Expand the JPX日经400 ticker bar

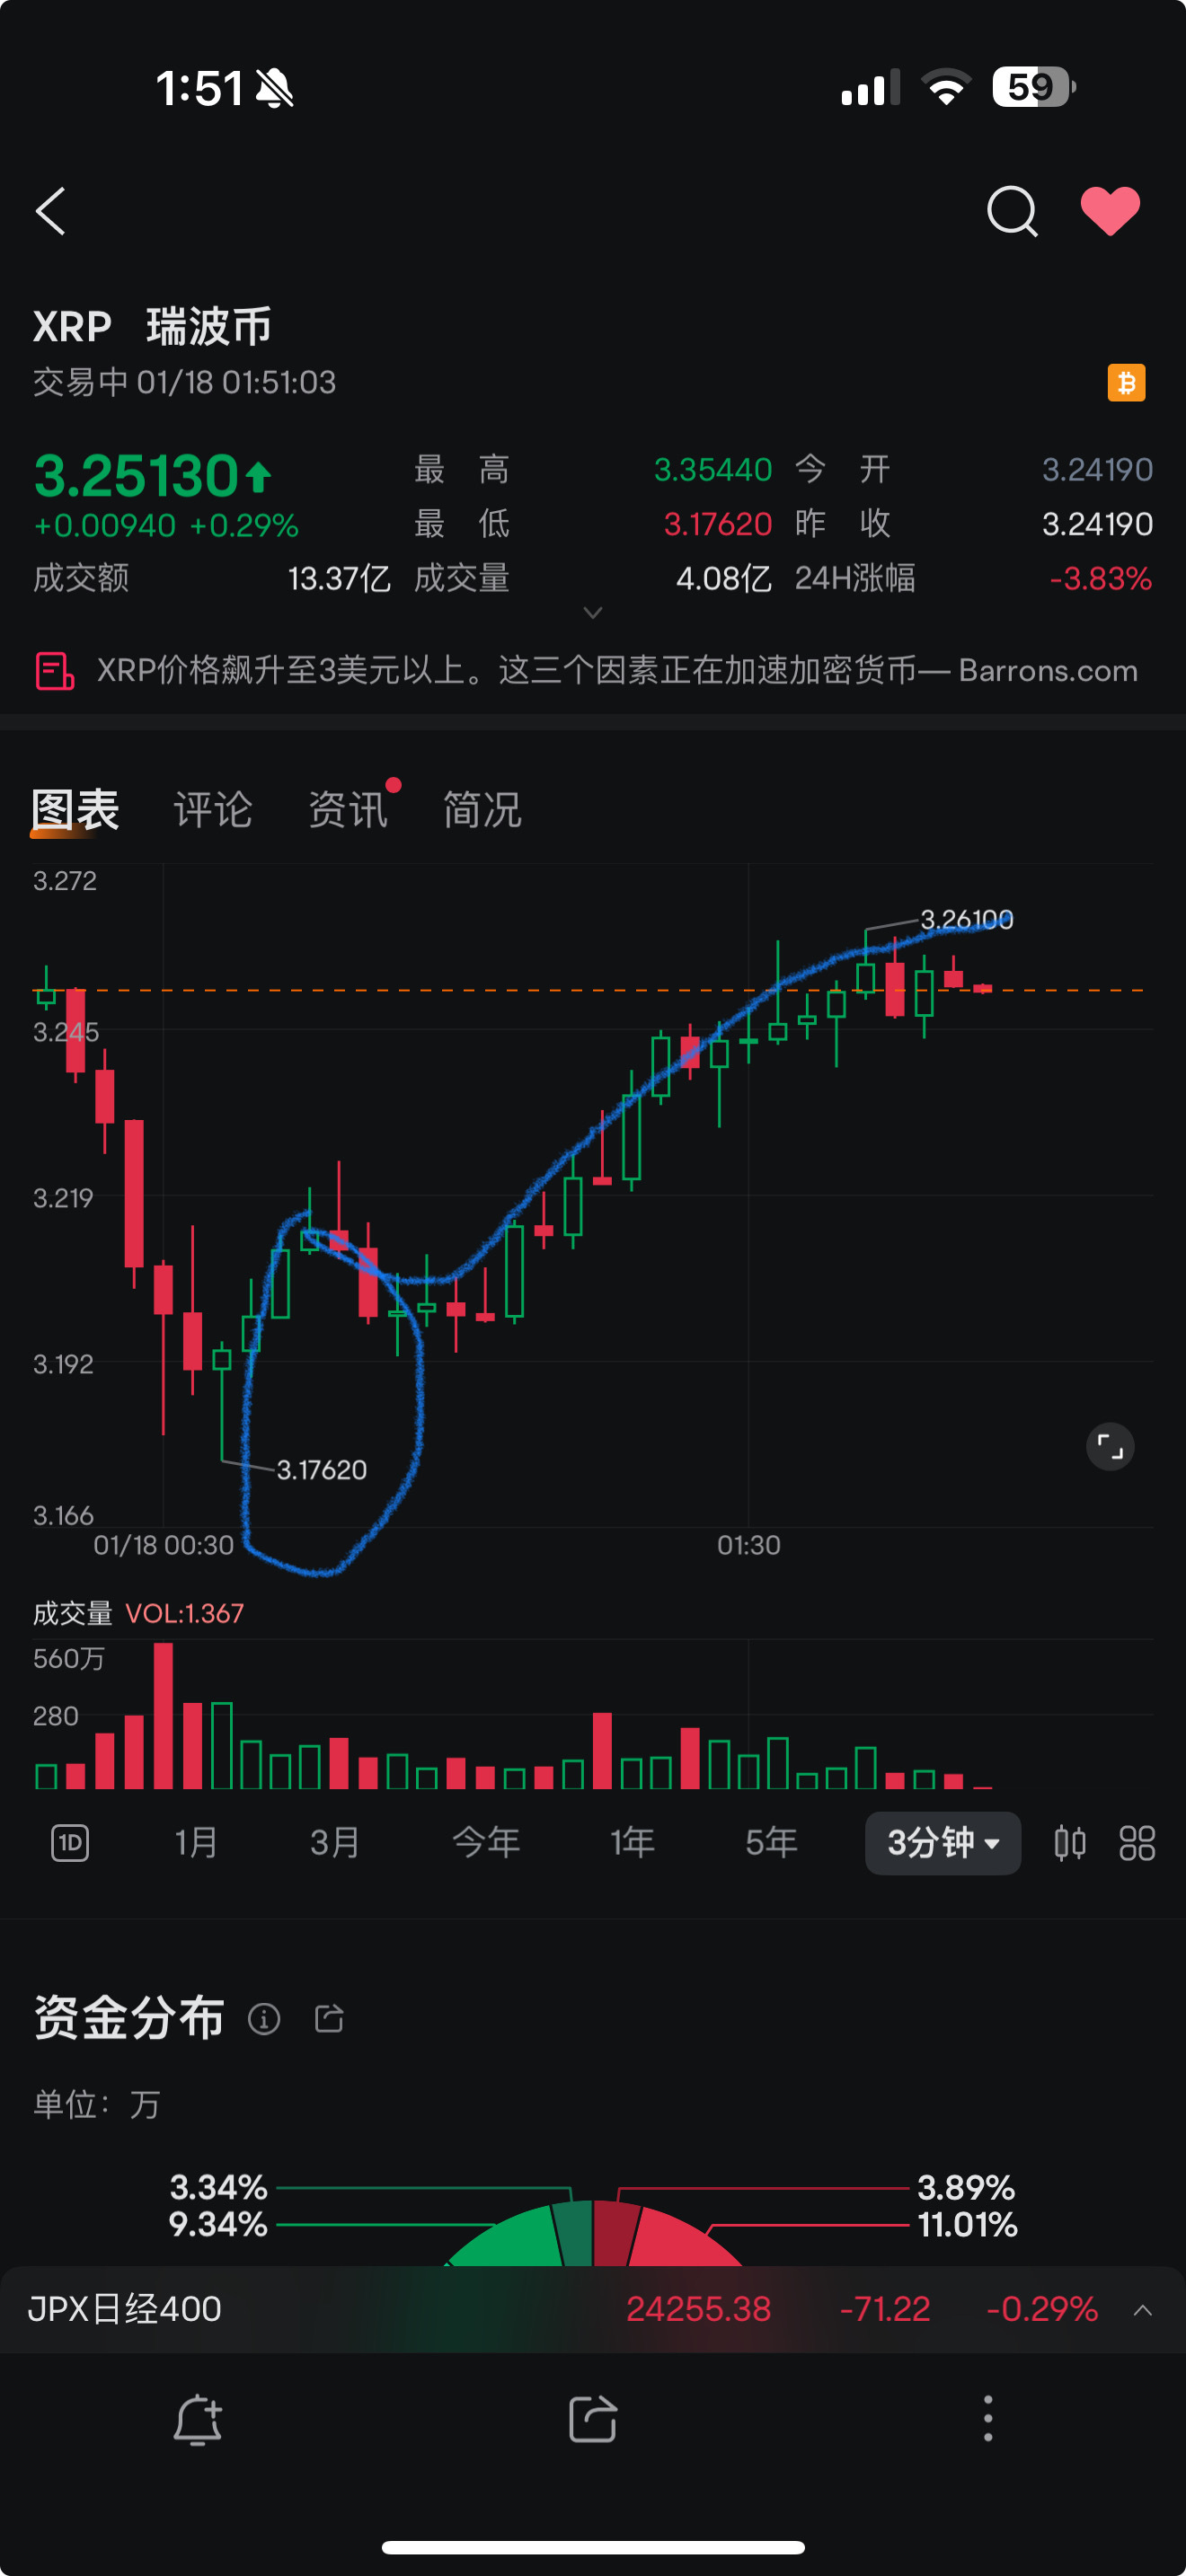(1142, 2310)
